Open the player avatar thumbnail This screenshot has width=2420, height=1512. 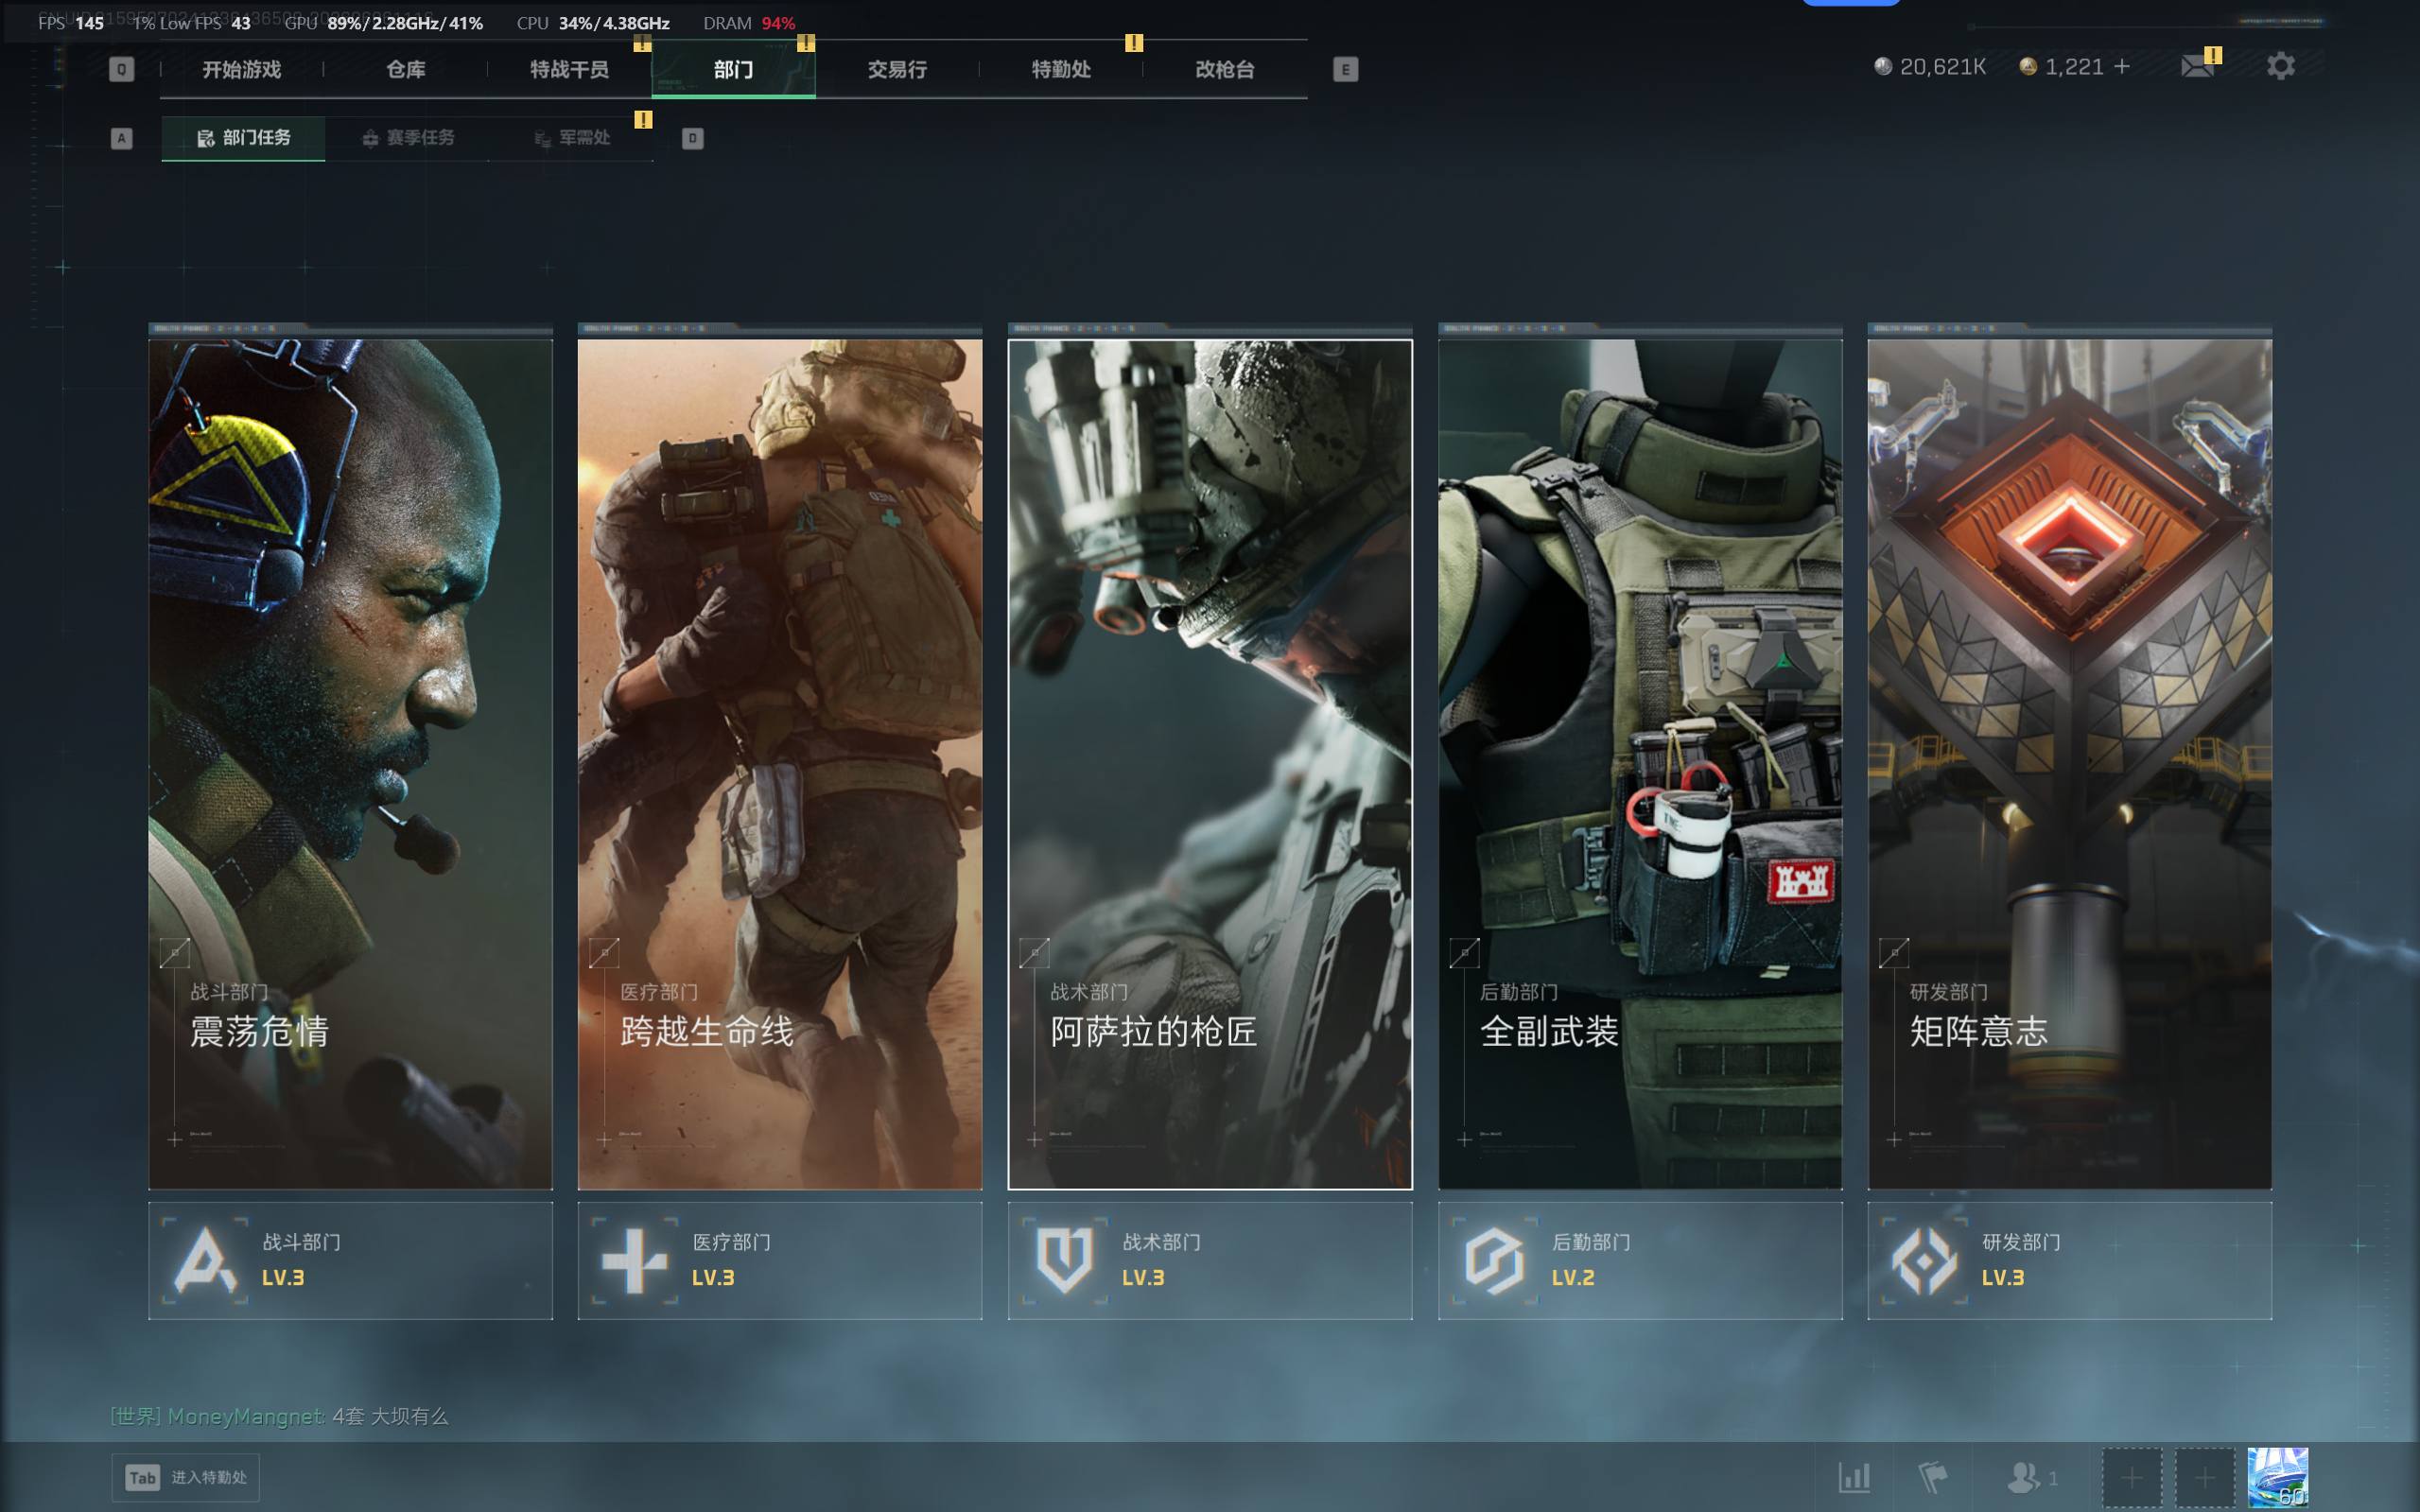point(2277,1477)
